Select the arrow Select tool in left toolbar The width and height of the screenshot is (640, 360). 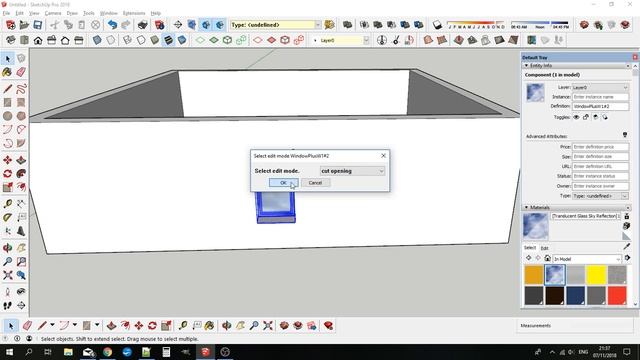(7, 59)
